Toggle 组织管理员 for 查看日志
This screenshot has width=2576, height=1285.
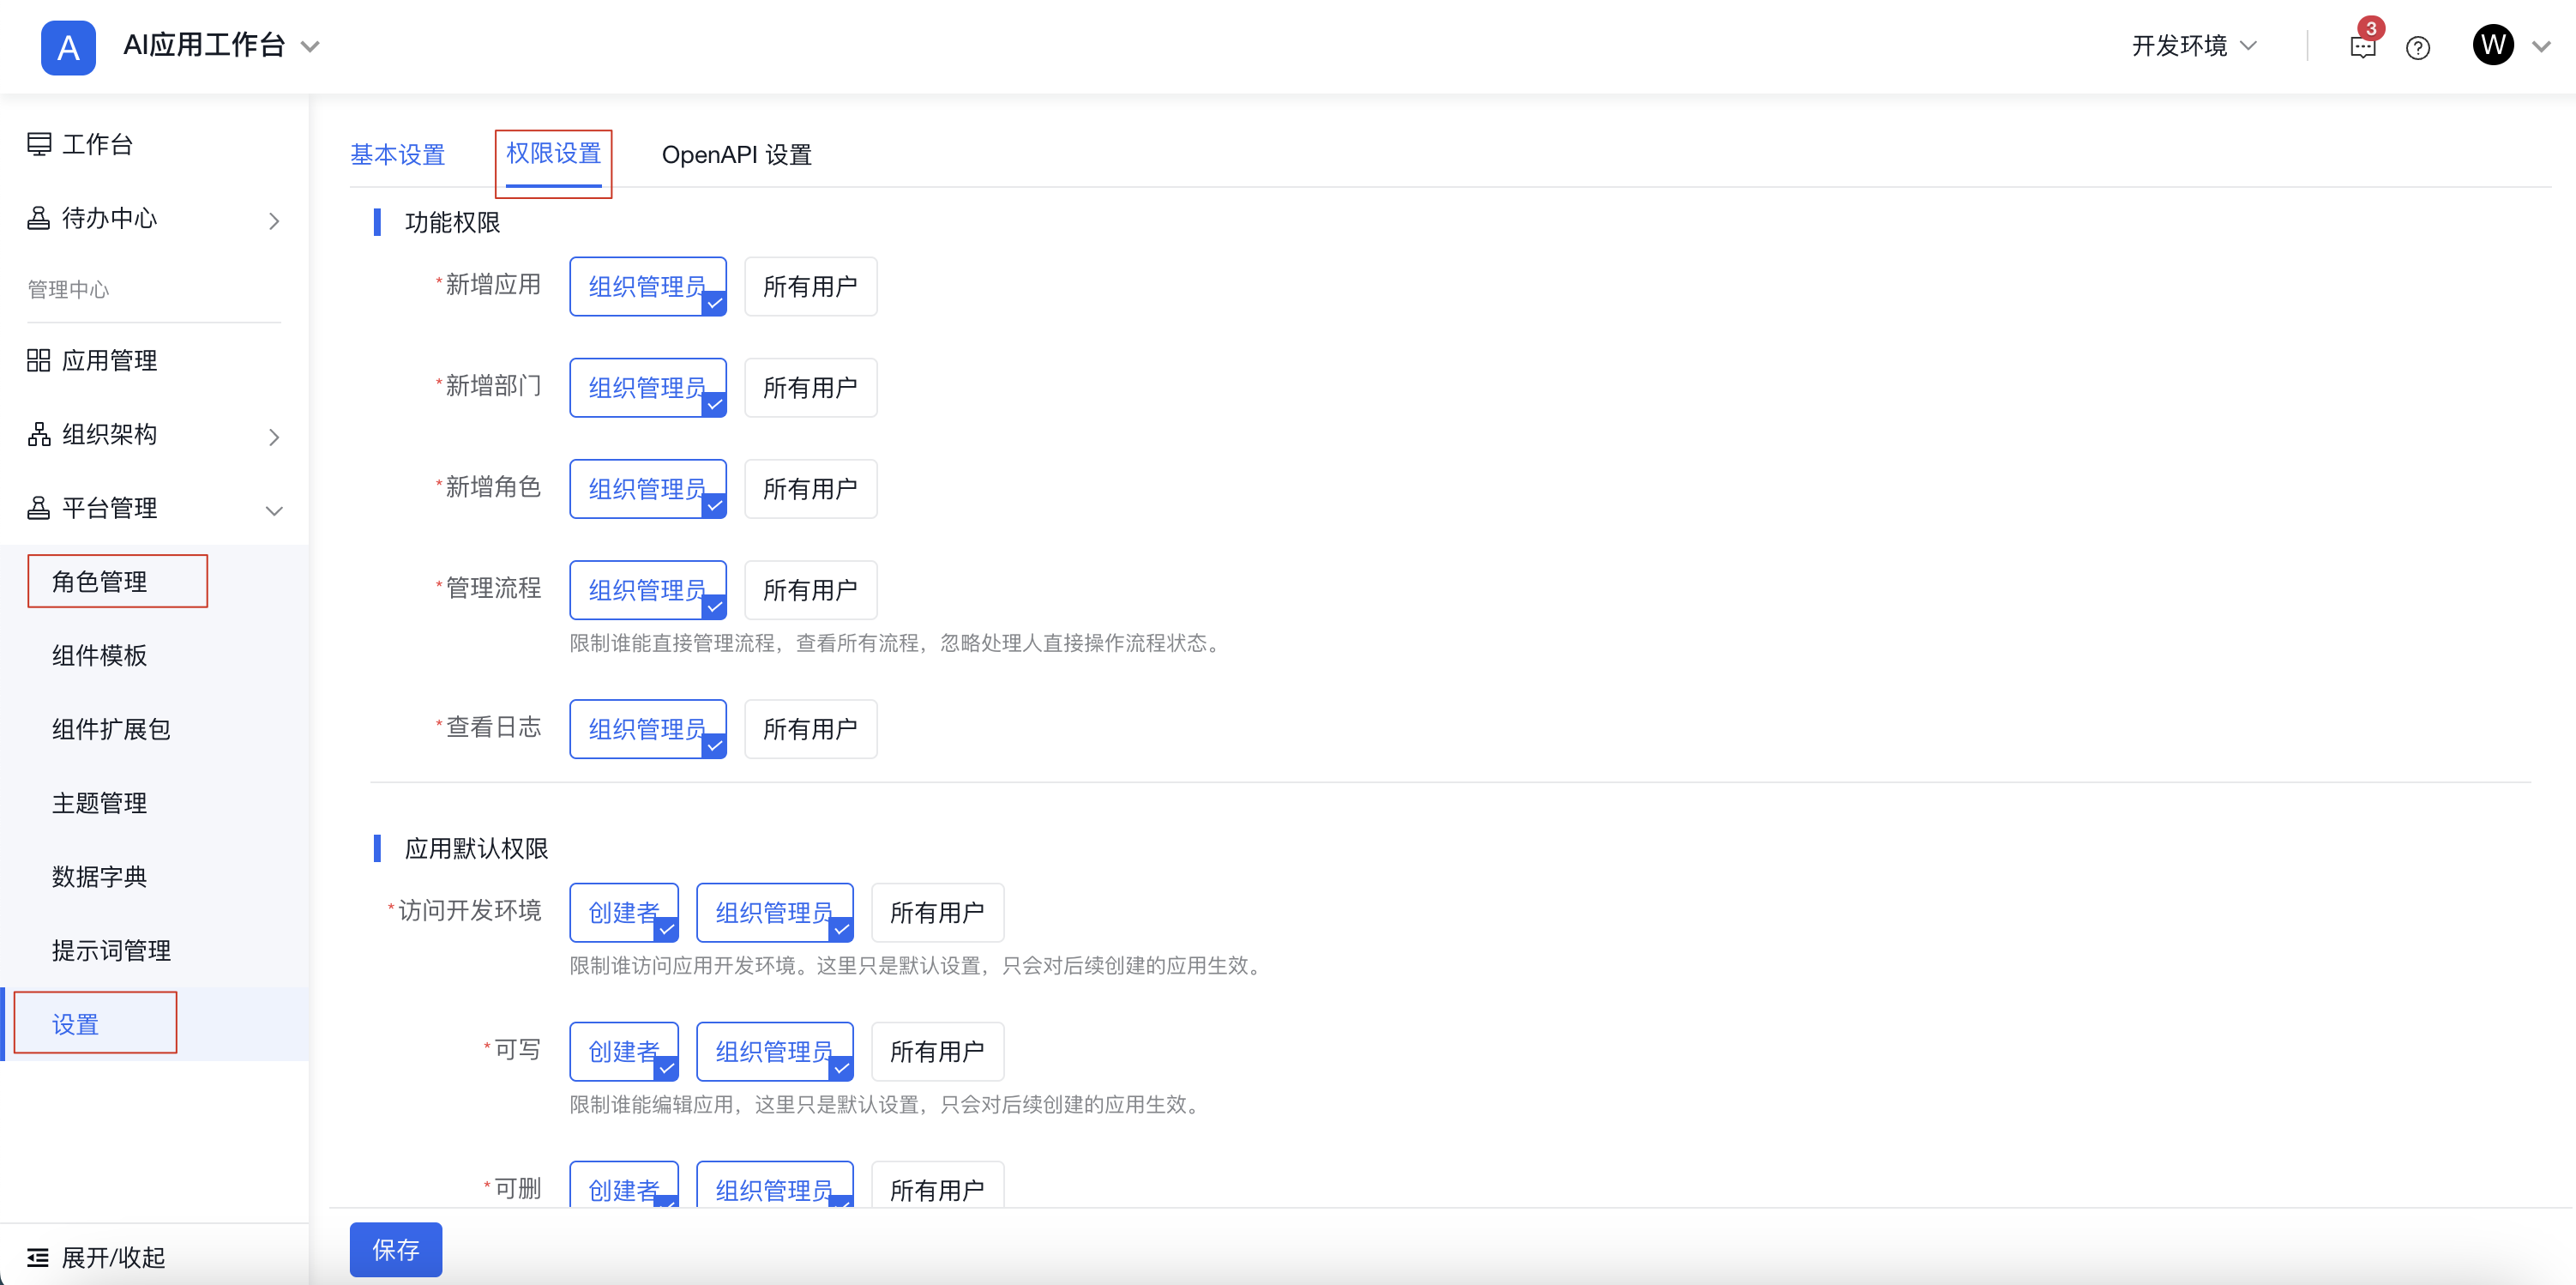tap(648, 729)
